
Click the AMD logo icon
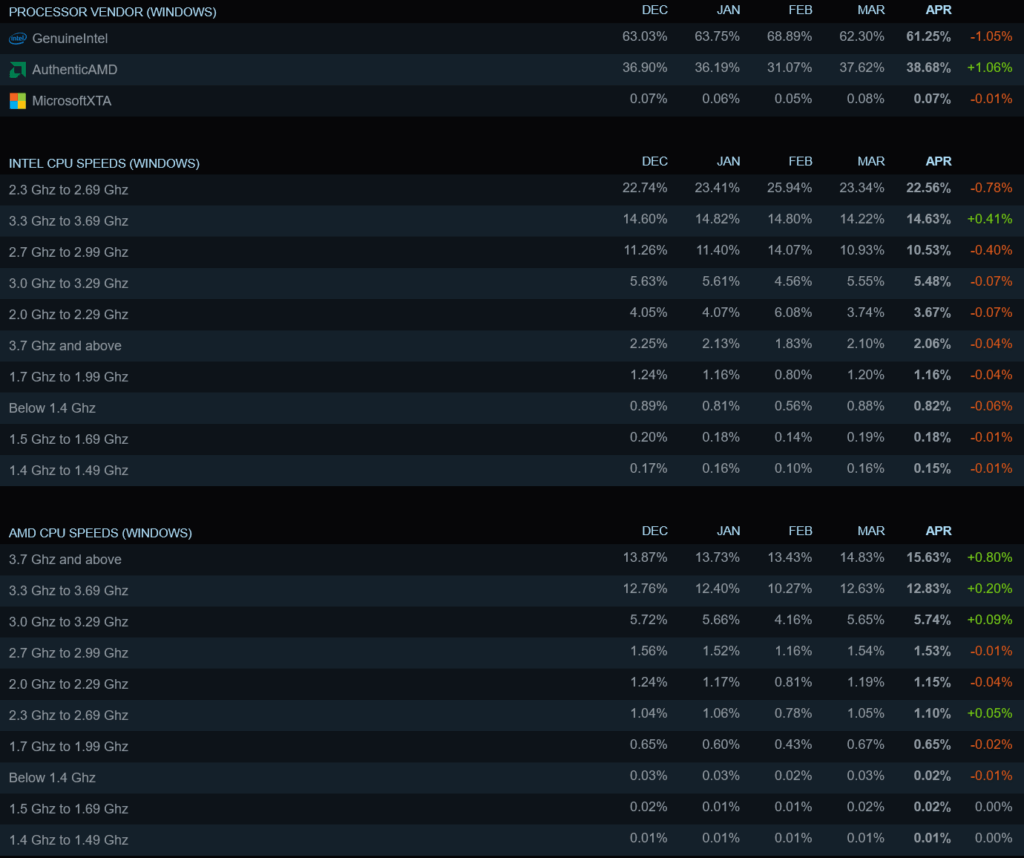point(18,70)
